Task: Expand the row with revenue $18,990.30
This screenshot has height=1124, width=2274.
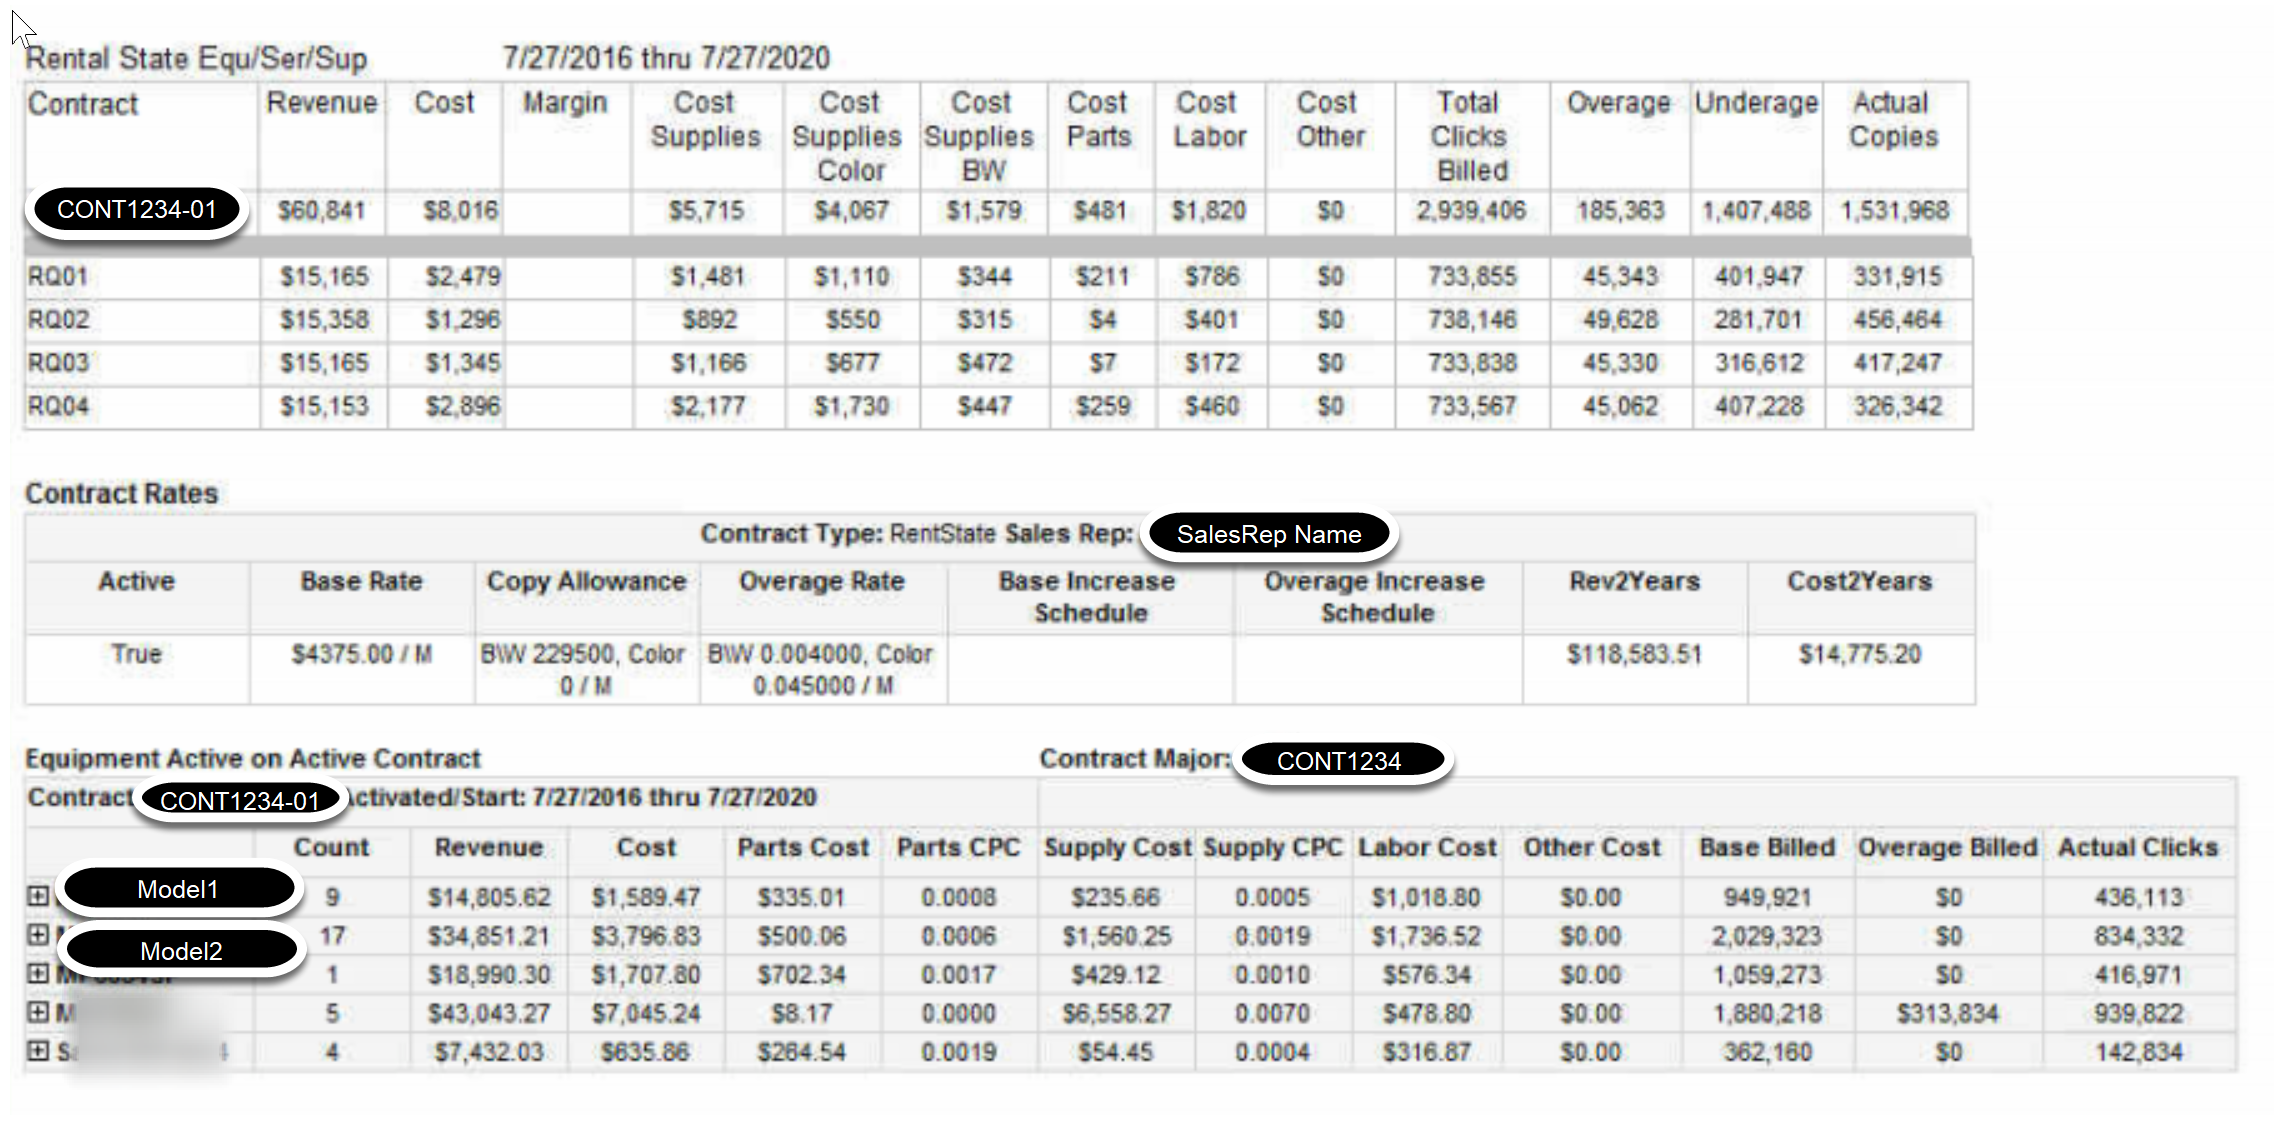Action: [38, 973]
